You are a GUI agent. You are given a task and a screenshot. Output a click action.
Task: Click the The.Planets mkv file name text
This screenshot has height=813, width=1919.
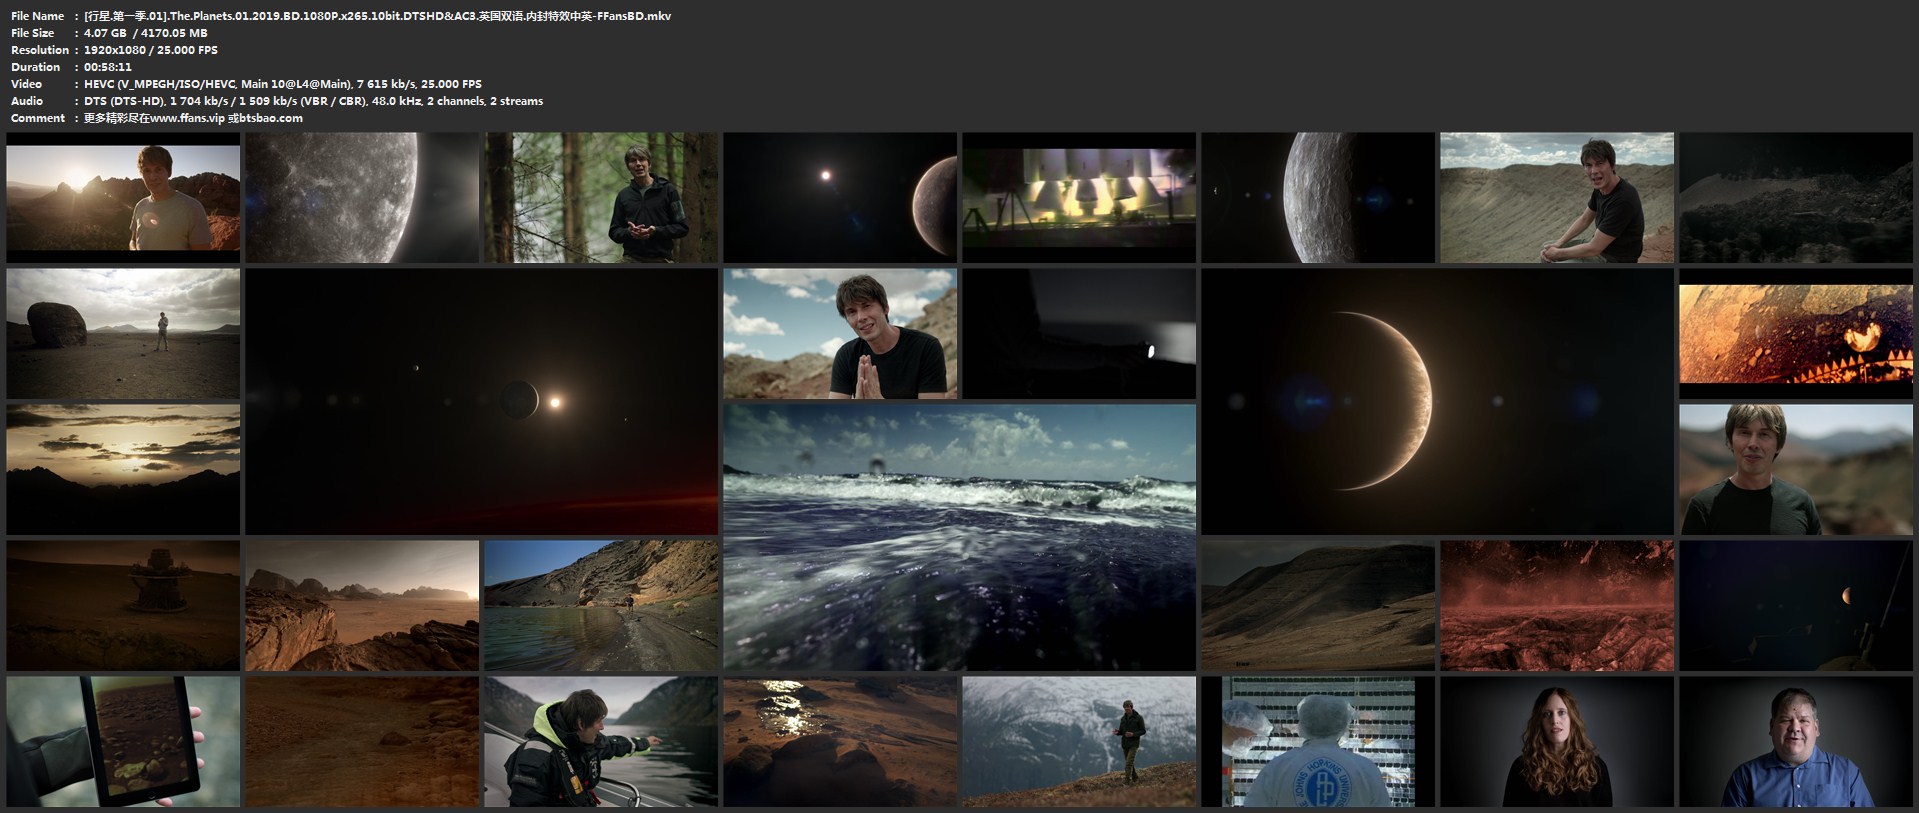pyautogui.click(x=377, y=16)
